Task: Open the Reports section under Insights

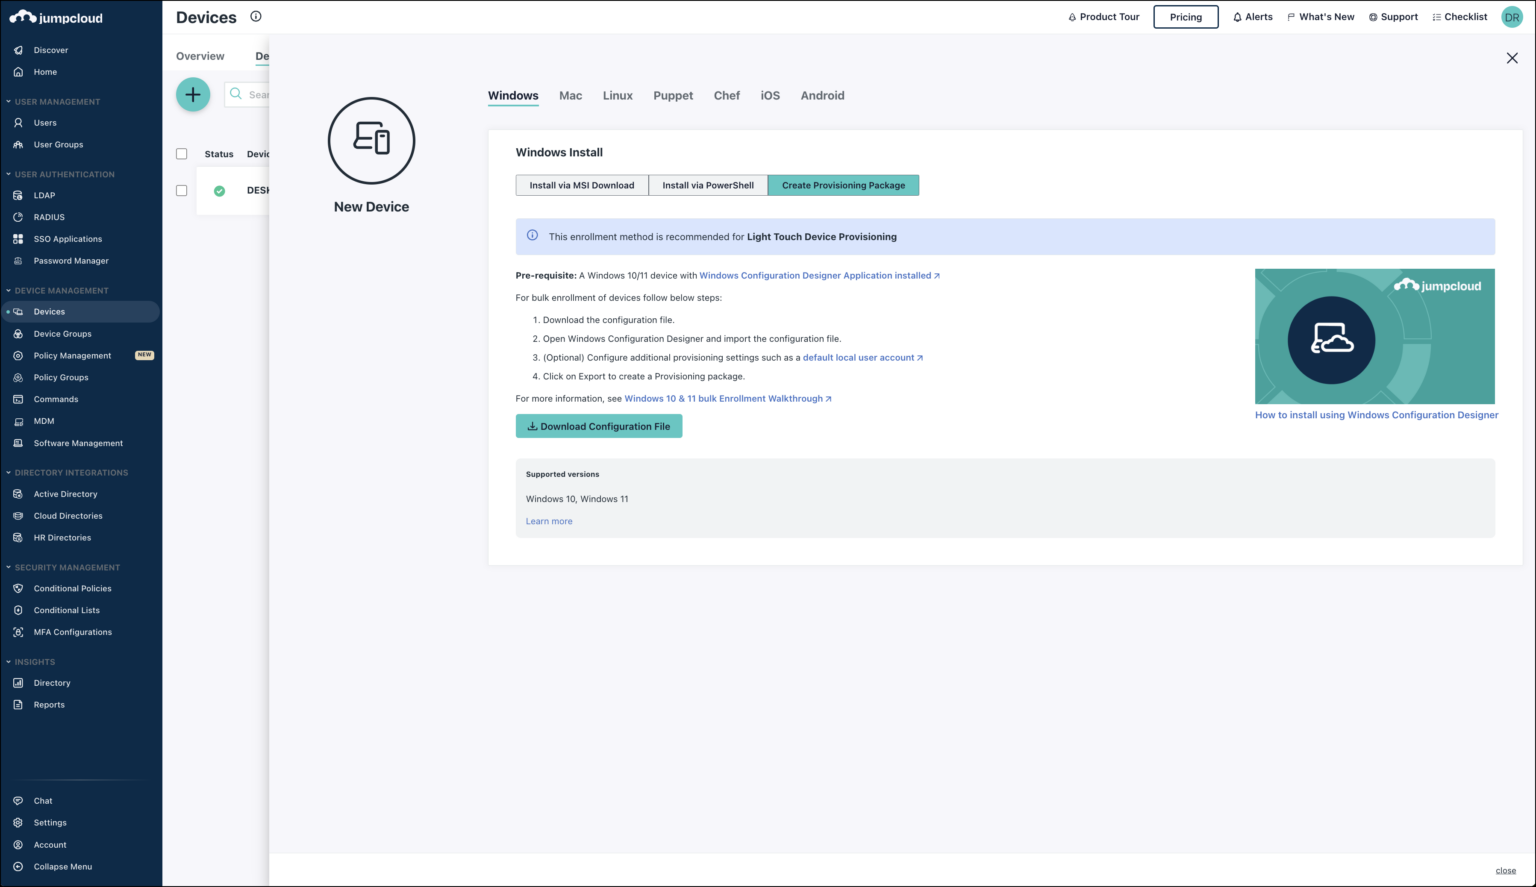Action: pyautogui.click(x=50, y=704)
